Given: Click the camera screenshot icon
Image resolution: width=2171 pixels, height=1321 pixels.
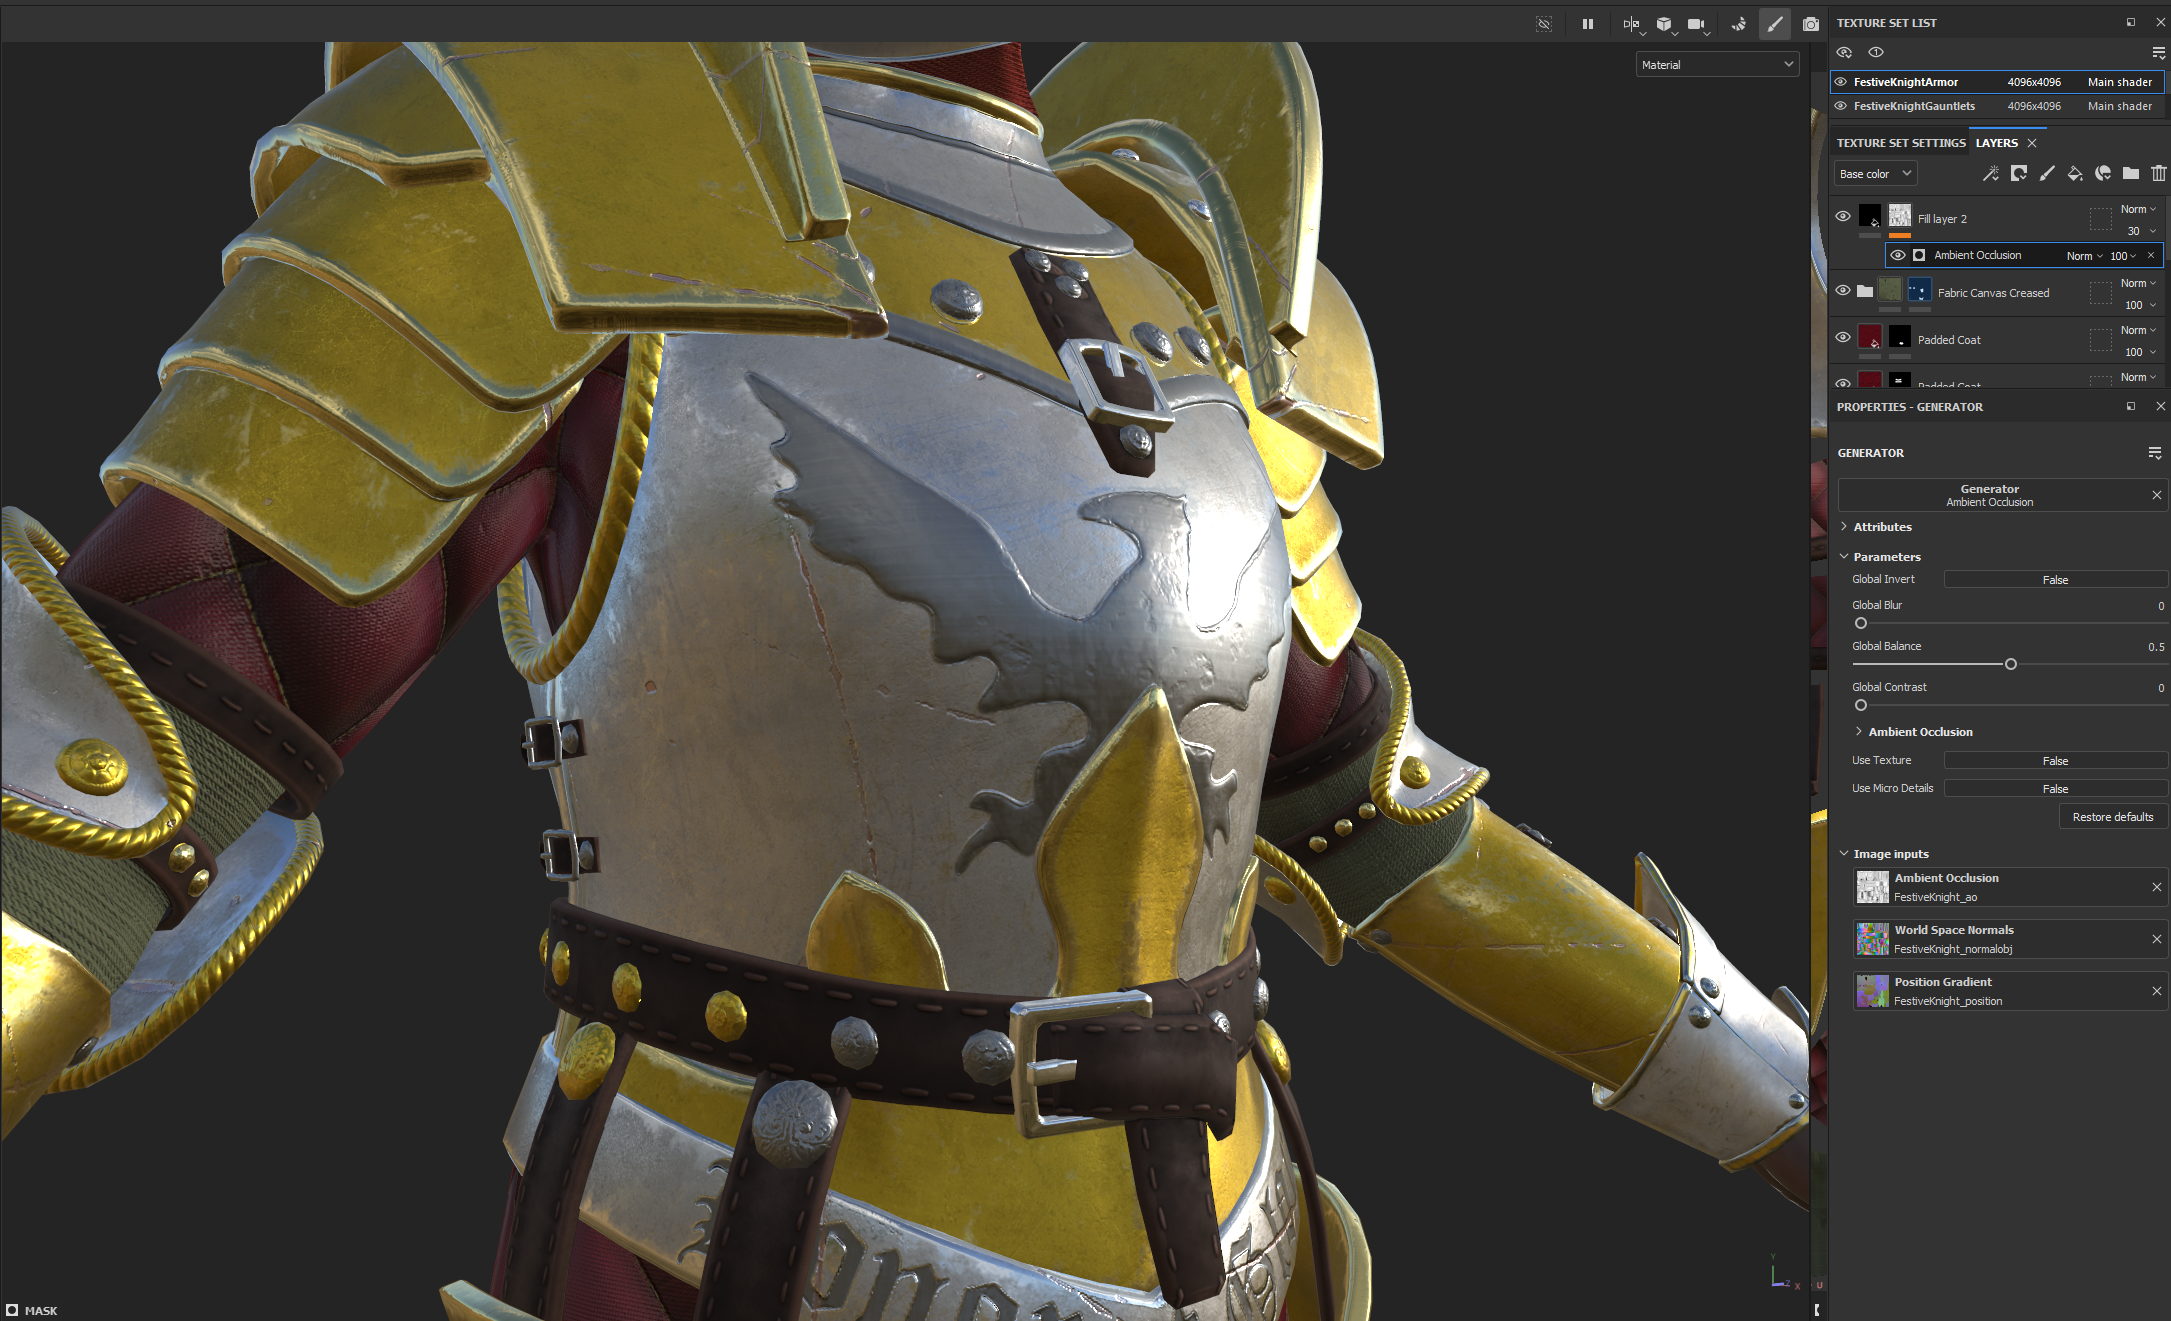Looking at the screenshot, I should 1810,24.
